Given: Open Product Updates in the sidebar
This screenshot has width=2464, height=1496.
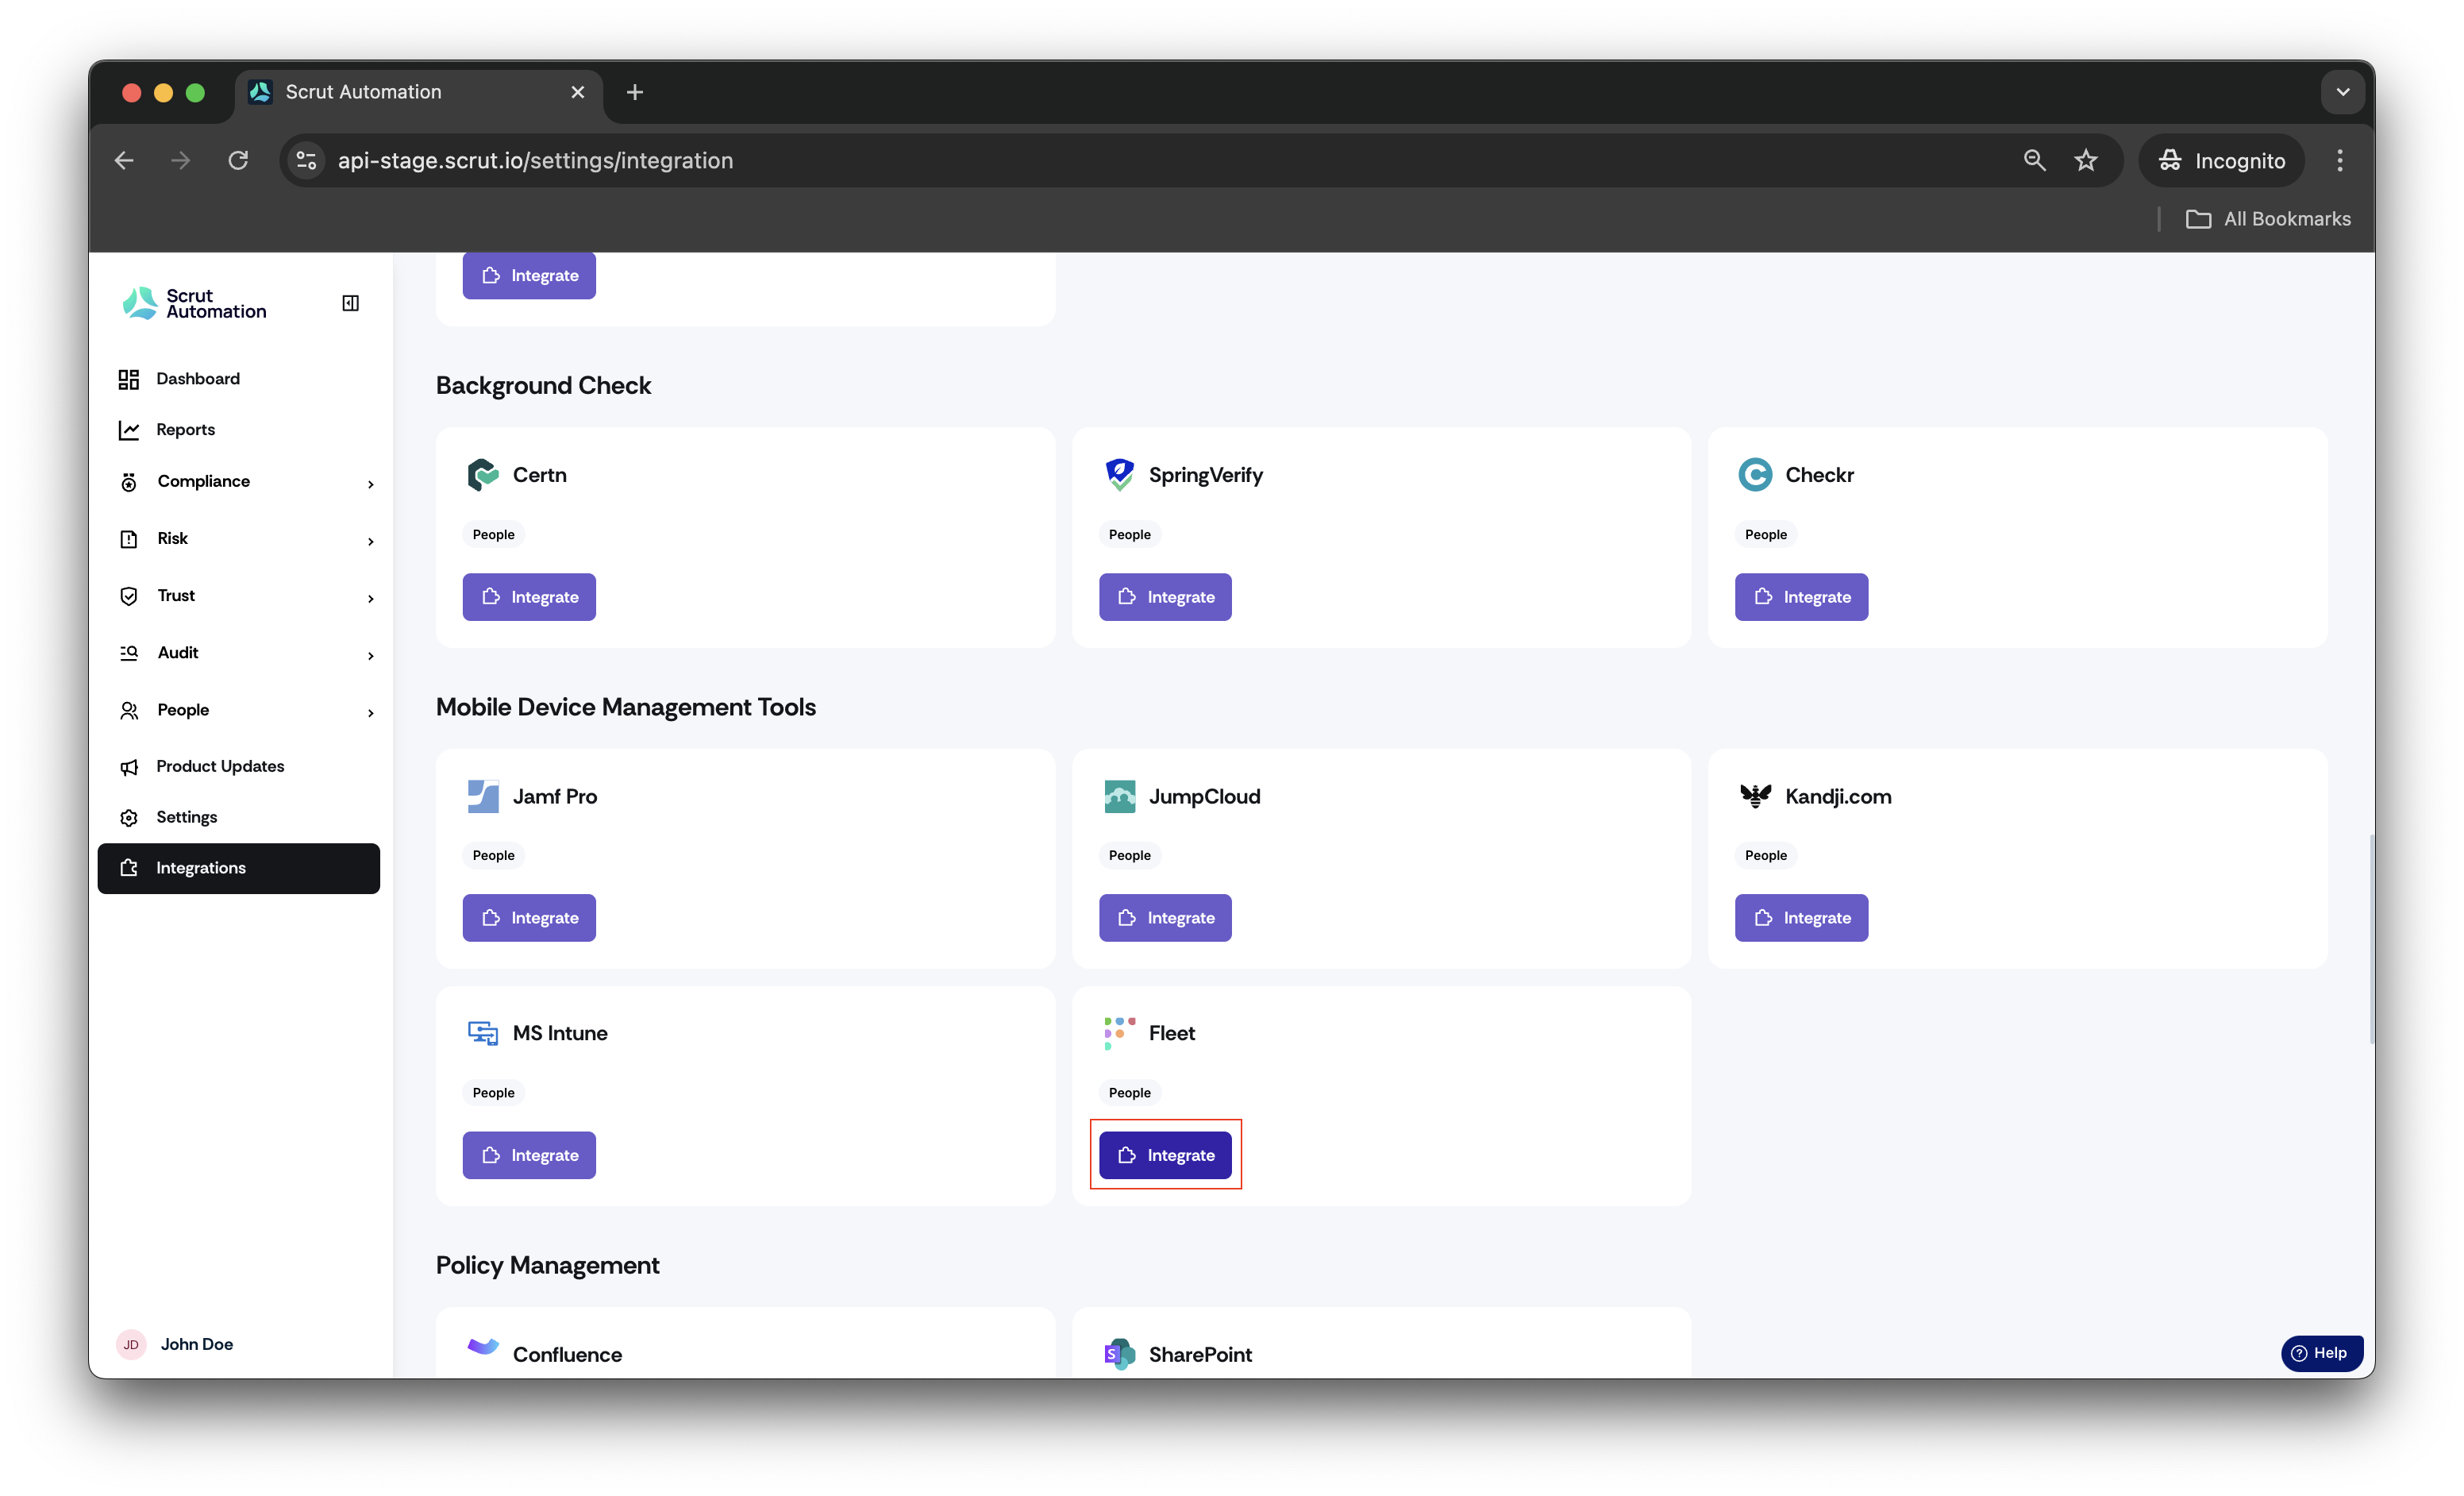Looking at the screenshot, I should pos(239,767).
